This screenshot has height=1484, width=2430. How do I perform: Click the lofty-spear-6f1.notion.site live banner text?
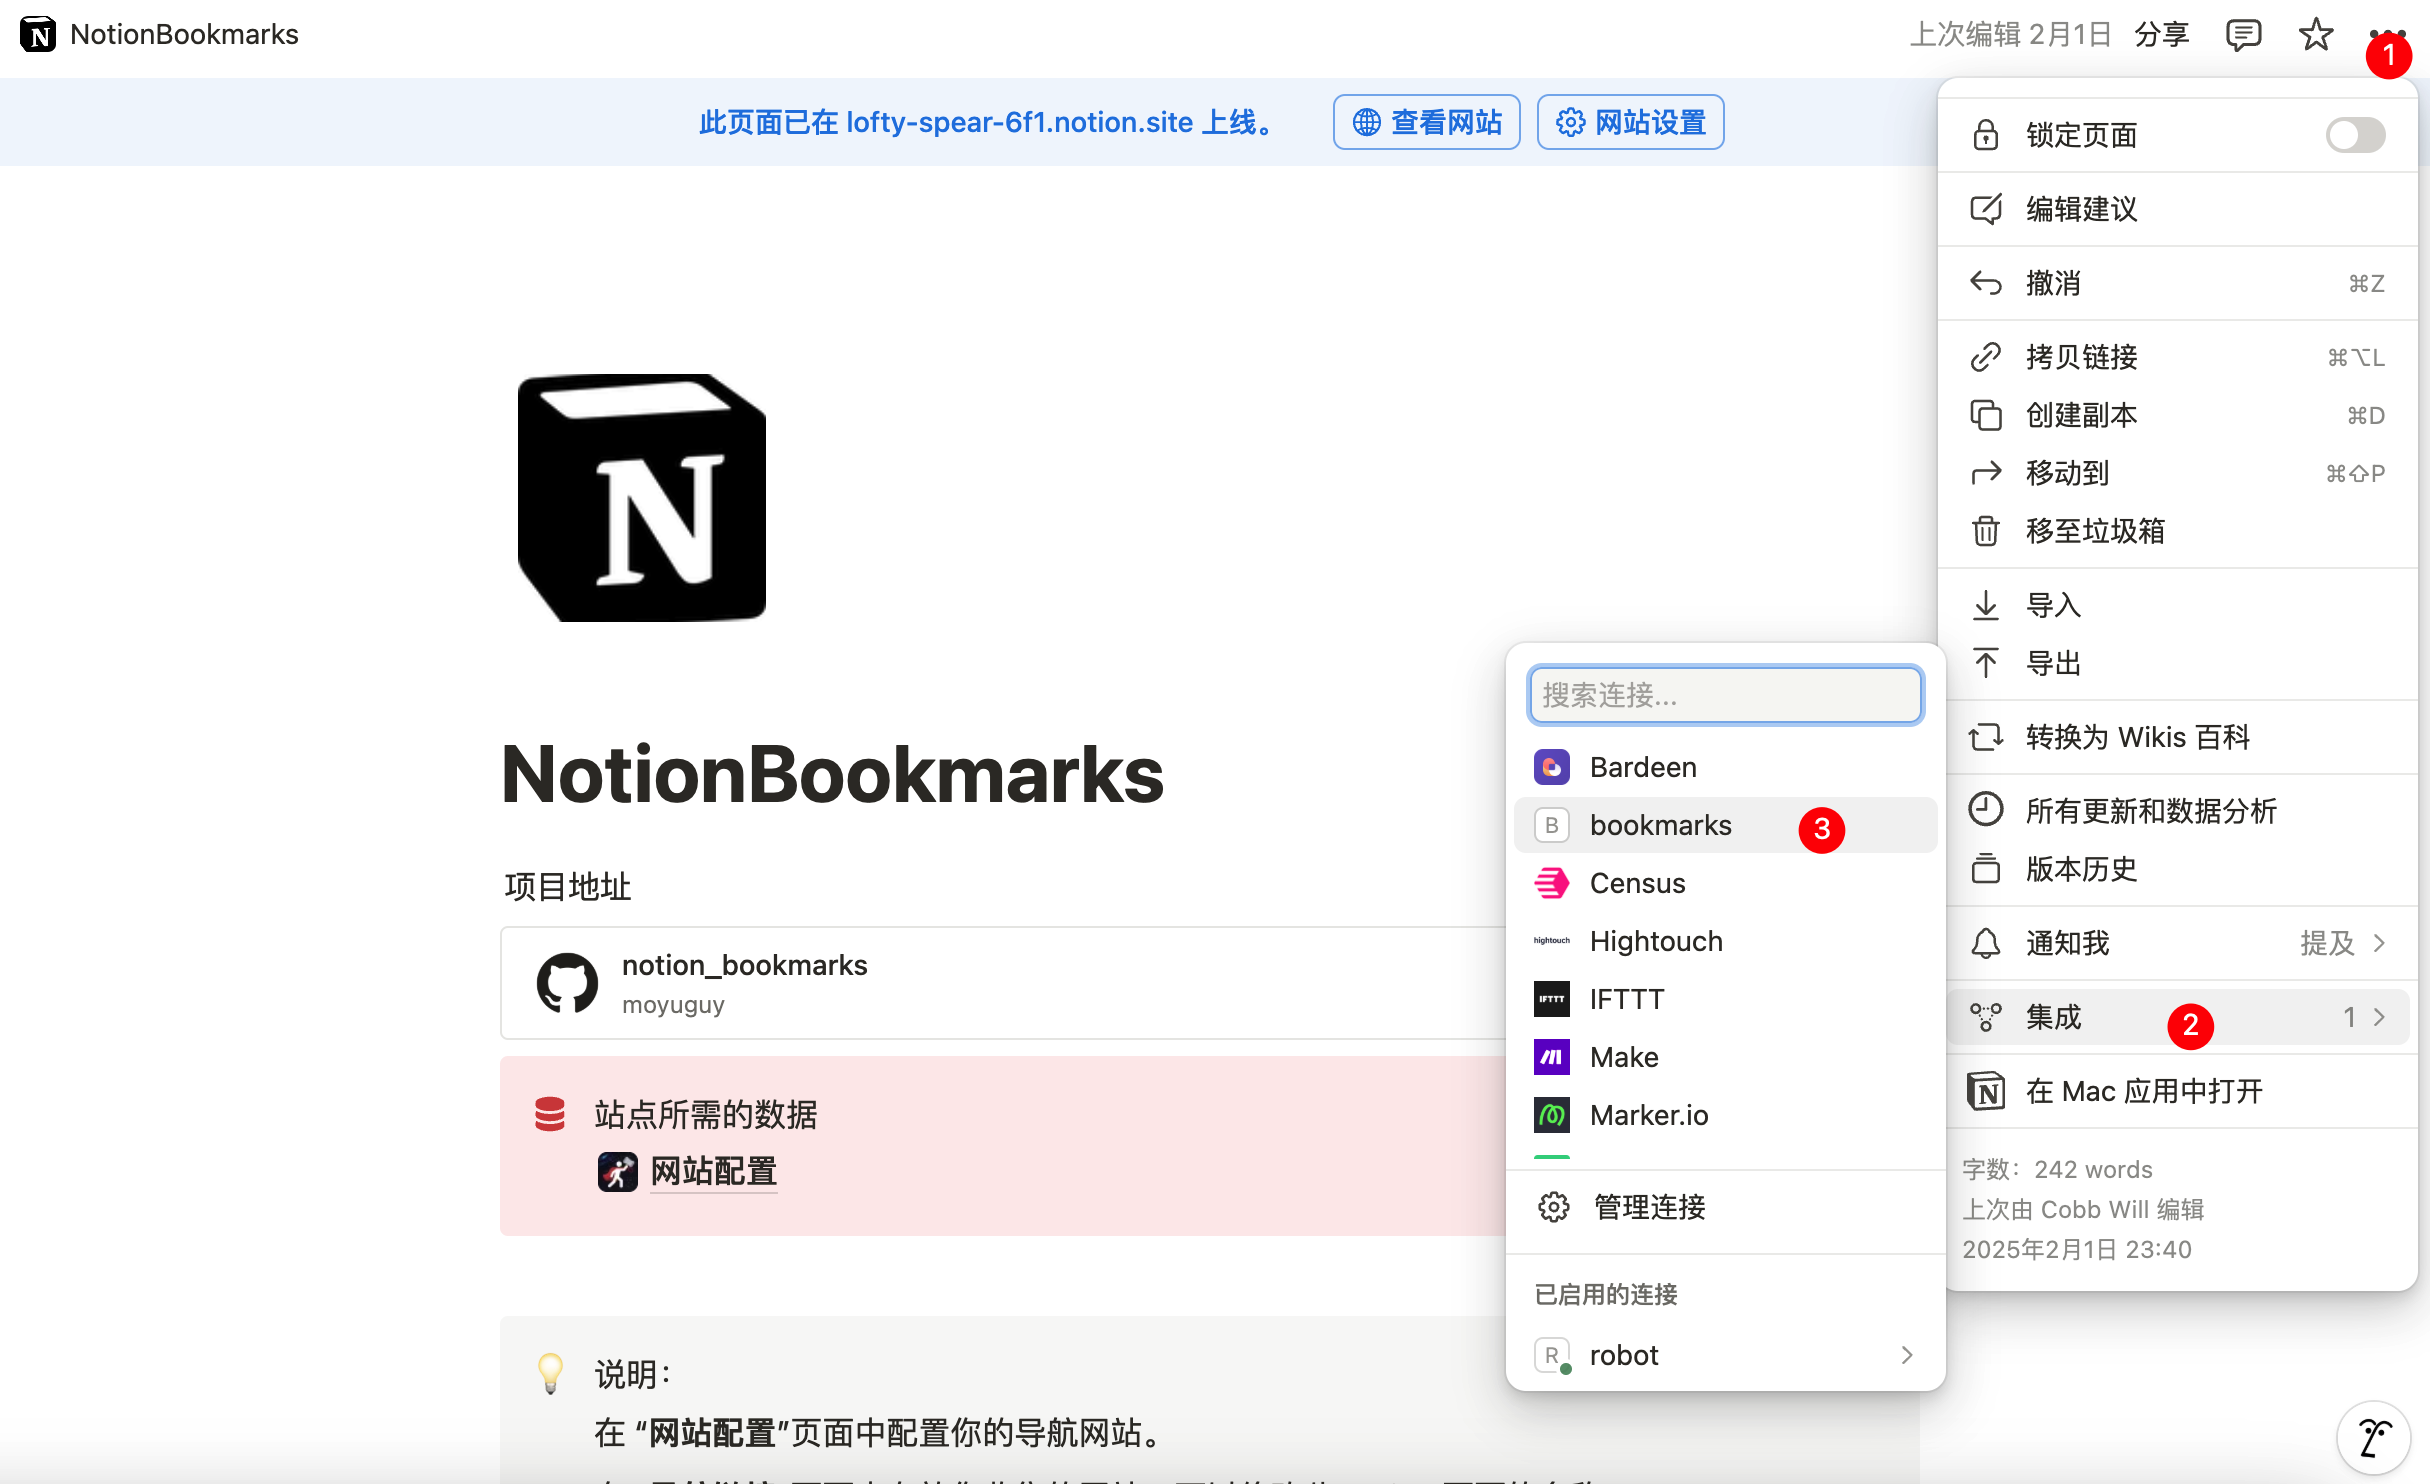click(990, 122)
